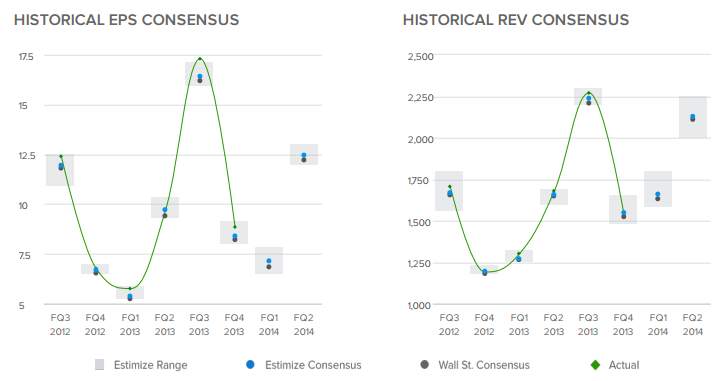Click the 2,500 label on REV axis
The height and width of the screenshot is (381, 726).
pos(420,56)
